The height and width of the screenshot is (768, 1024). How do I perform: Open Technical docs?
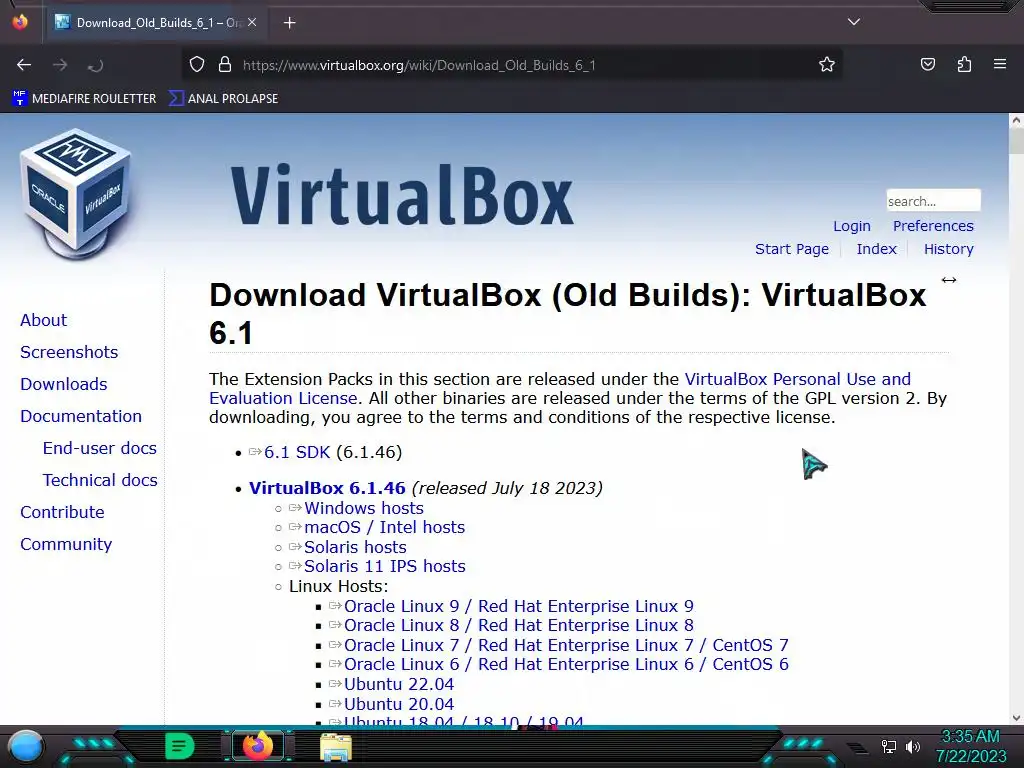(100, 481)
